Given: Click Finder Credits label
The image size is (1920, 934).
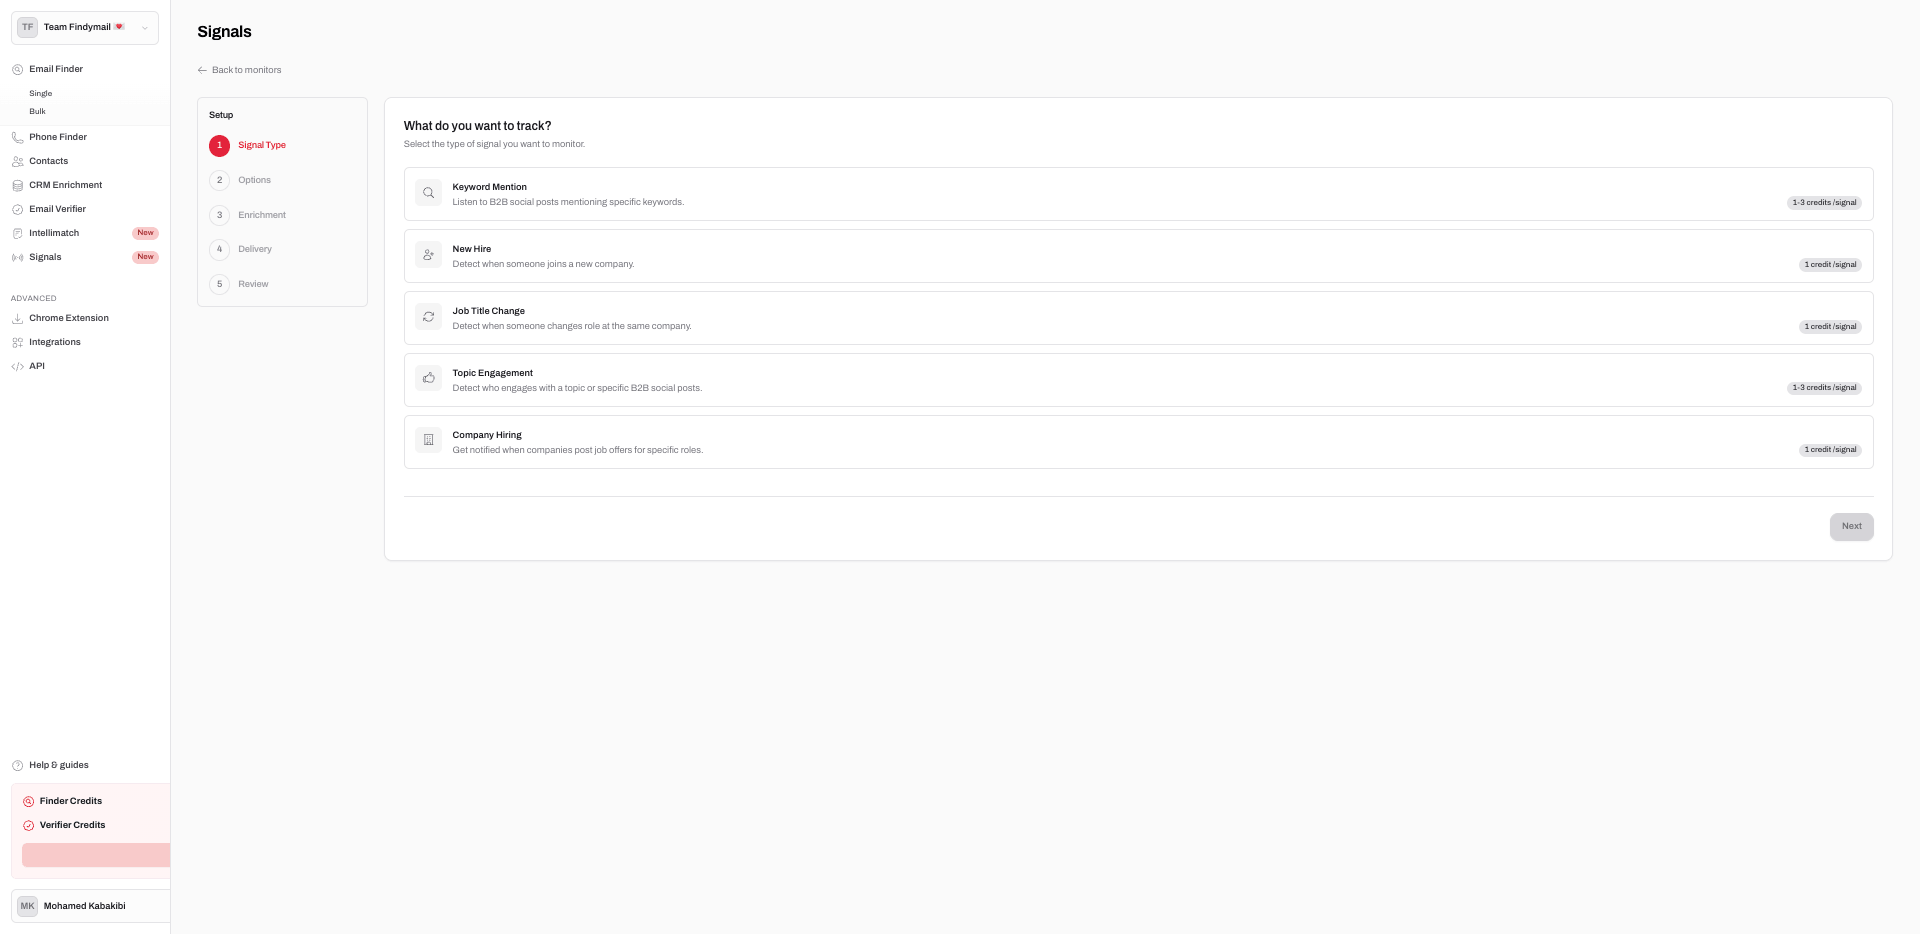Looking at the screenshot, I should pyautogui.click(x=71, y=801).
